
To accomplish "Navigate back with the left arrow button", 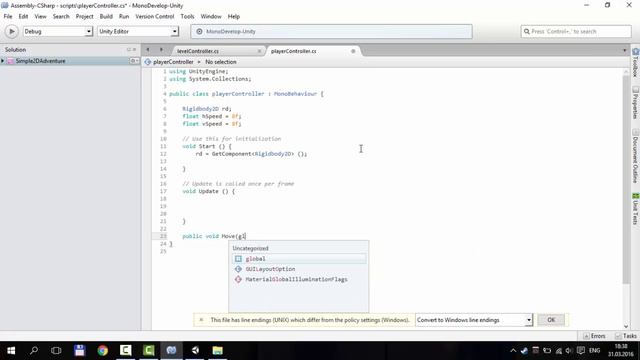I will 148,50.
